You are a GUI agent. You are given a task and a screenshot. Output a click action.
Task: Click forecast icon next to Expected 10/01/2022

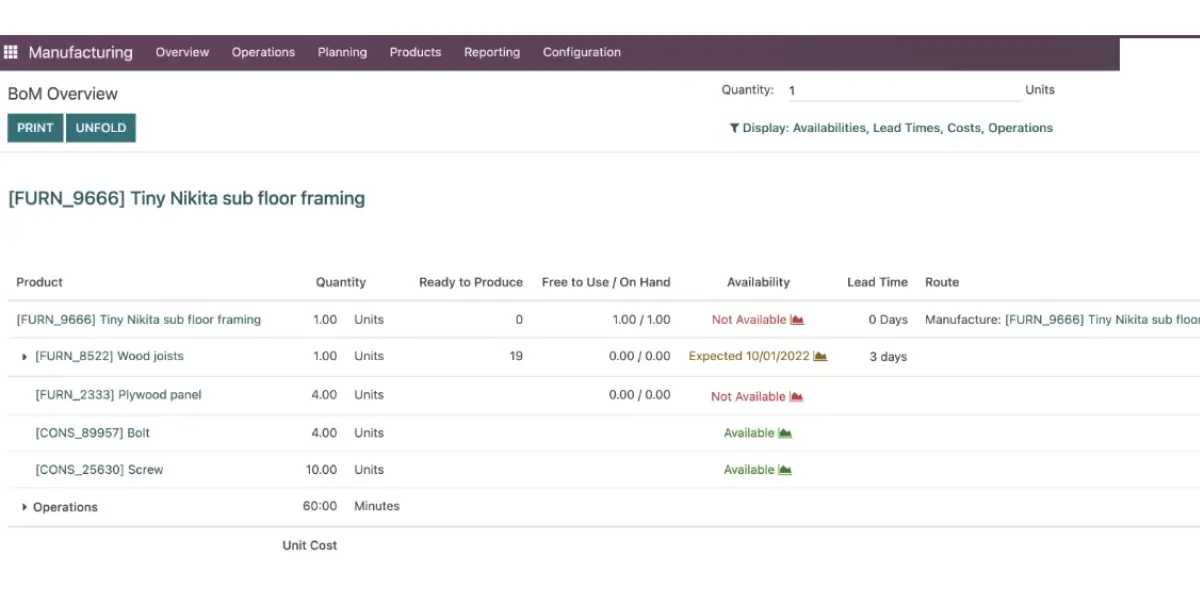coord(820,357)
